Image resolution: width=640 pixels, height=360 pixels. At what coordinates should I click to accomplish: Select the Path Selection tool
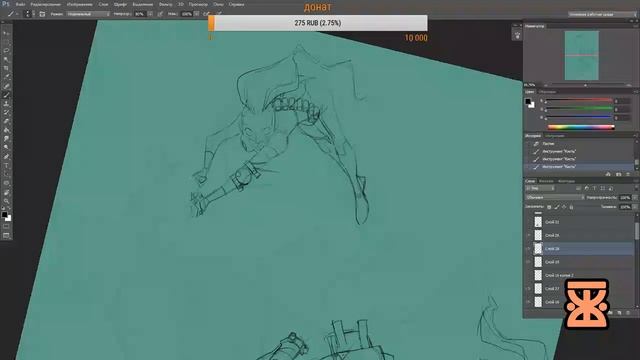tap(6, 174)
